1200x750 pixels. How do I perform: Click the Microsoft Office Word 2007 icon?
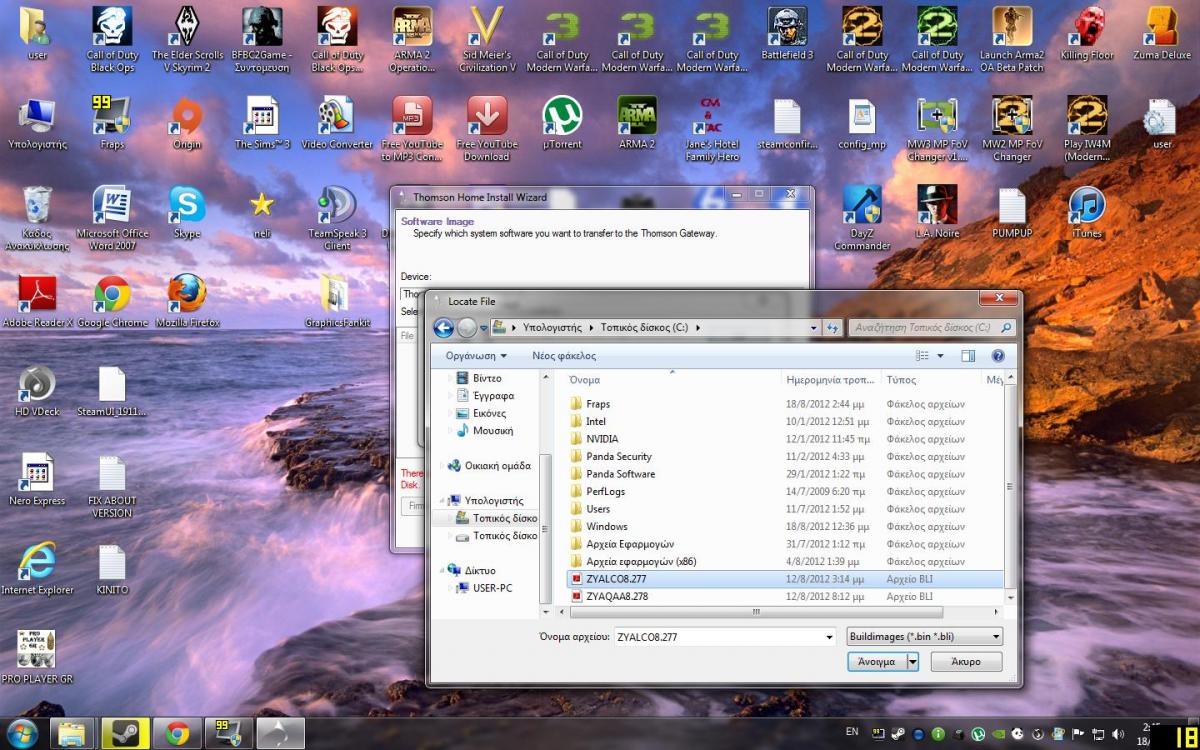pos(112,218)
